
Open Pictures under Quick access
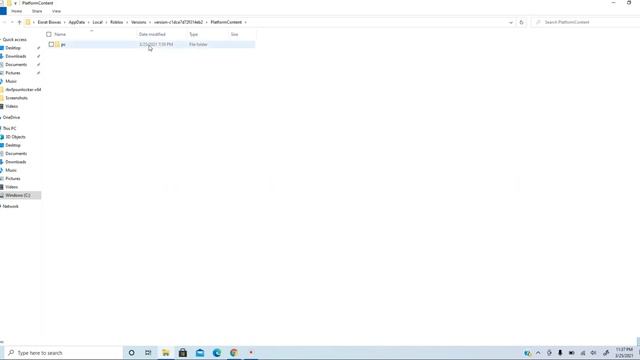click(13, 73)
